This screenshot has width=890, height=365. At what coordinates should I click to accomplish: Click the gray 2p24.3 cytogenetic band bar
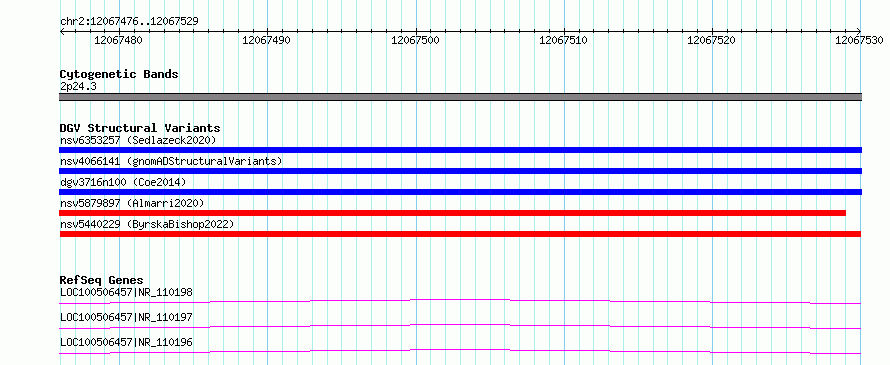point(460,97)
